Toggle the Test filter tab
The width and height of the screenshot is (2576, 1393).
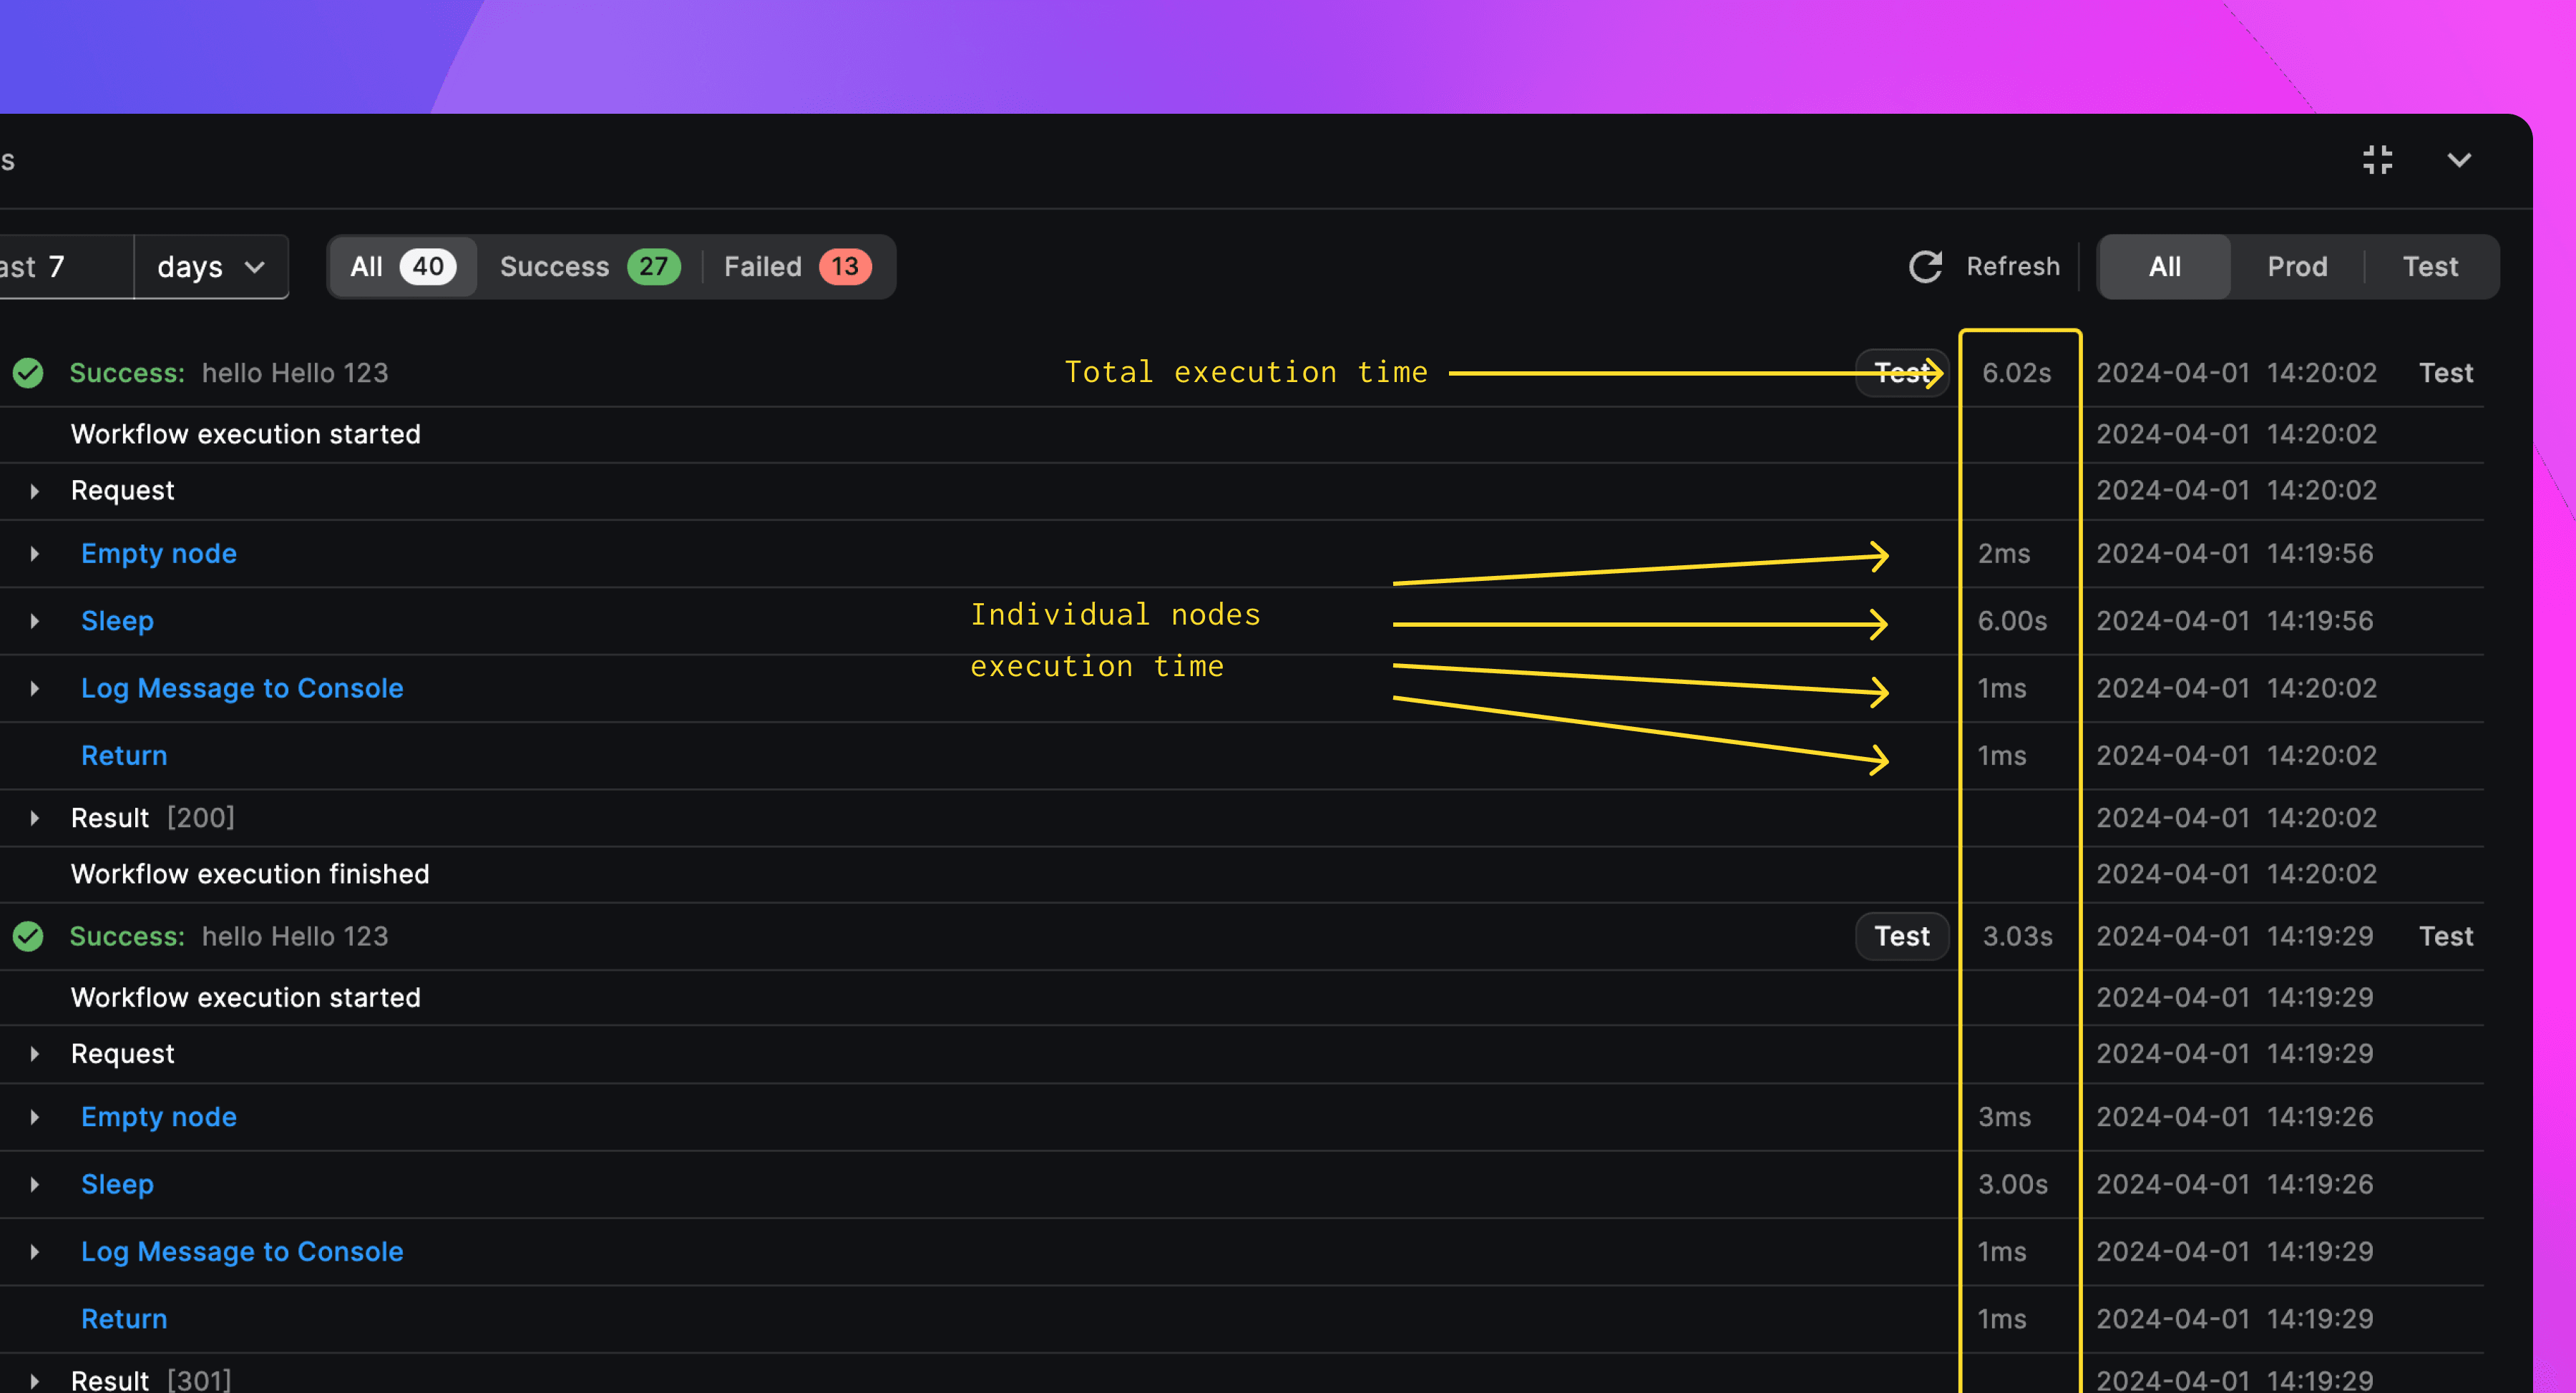click(x=2430, y=266)
